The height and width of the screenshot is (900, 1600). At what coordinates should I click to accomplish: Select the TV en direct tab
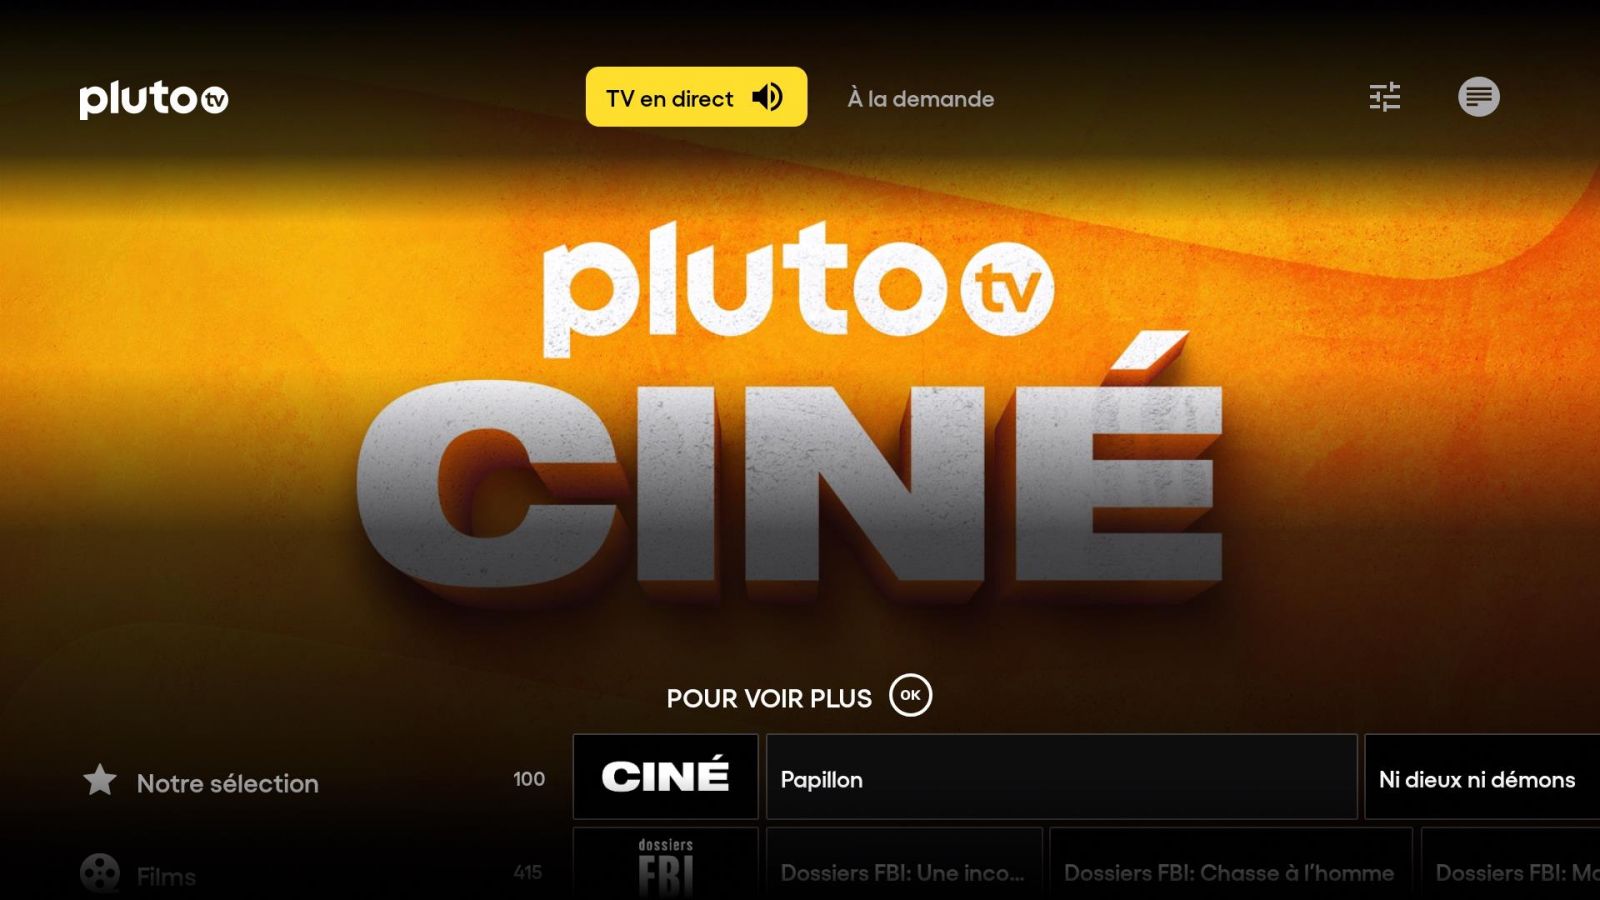[x=696, y=97]
